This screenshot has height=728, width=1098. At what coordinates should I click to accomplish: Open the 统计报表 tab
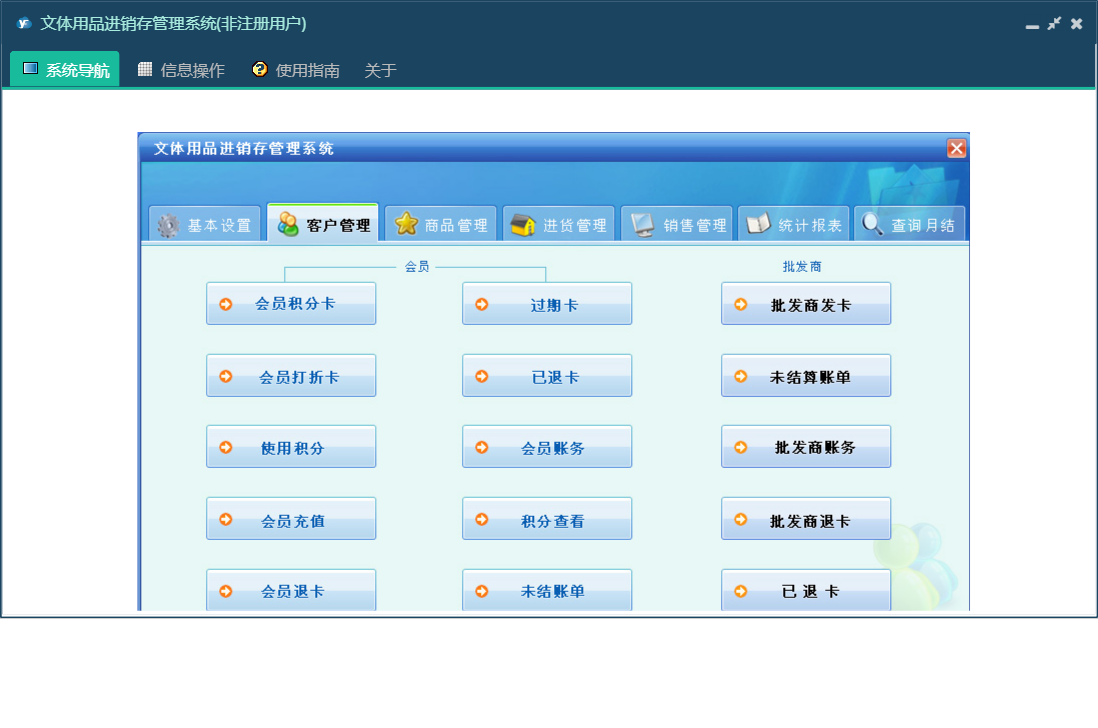click(794, 224)
